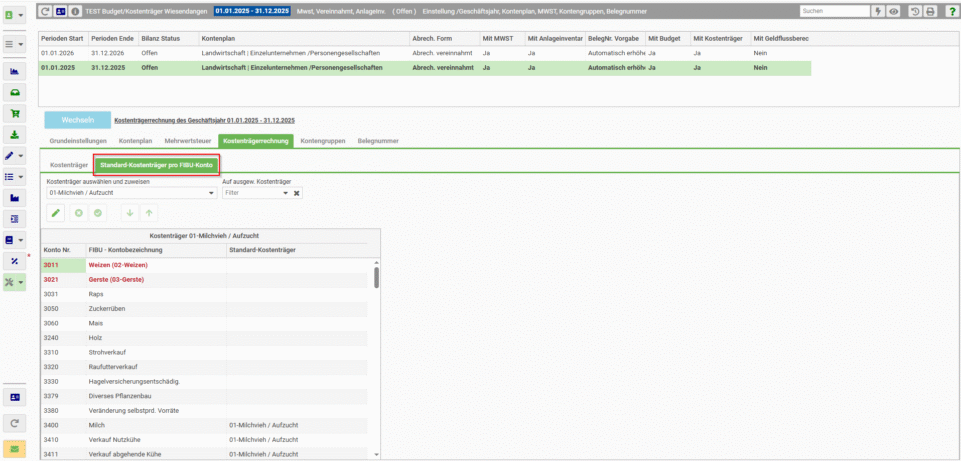Click the green download arrow sidebar icon
This screenshot has width=961, height=461.
(x=15, y=135)
